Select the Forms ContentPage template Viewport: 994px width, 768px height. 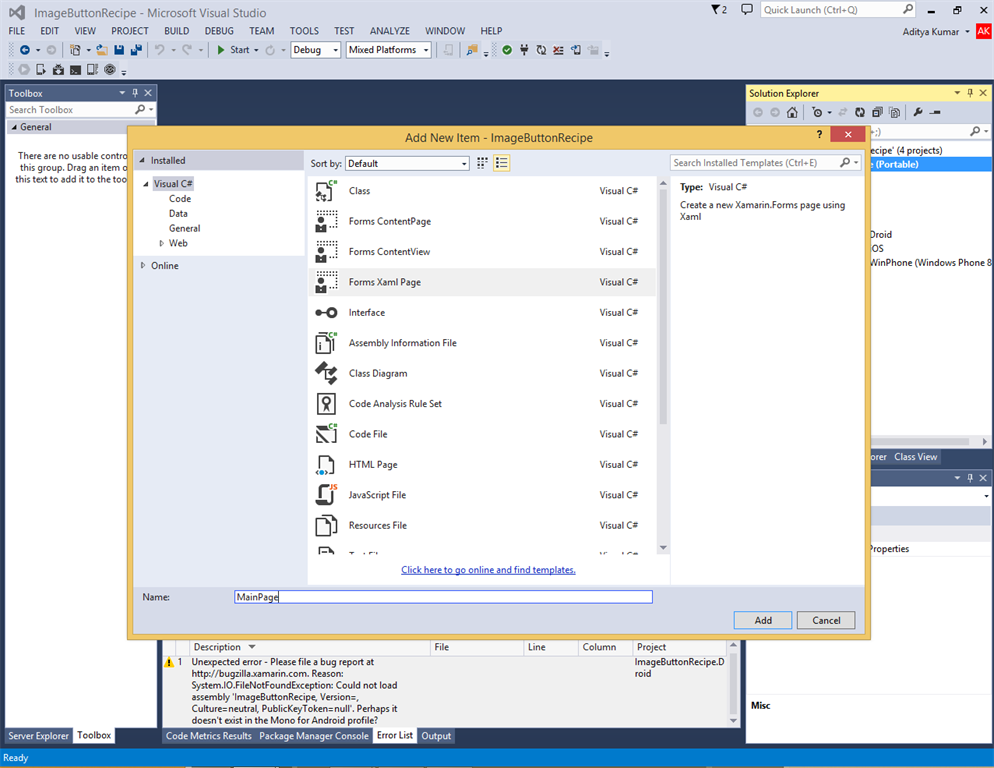(482, 221)
